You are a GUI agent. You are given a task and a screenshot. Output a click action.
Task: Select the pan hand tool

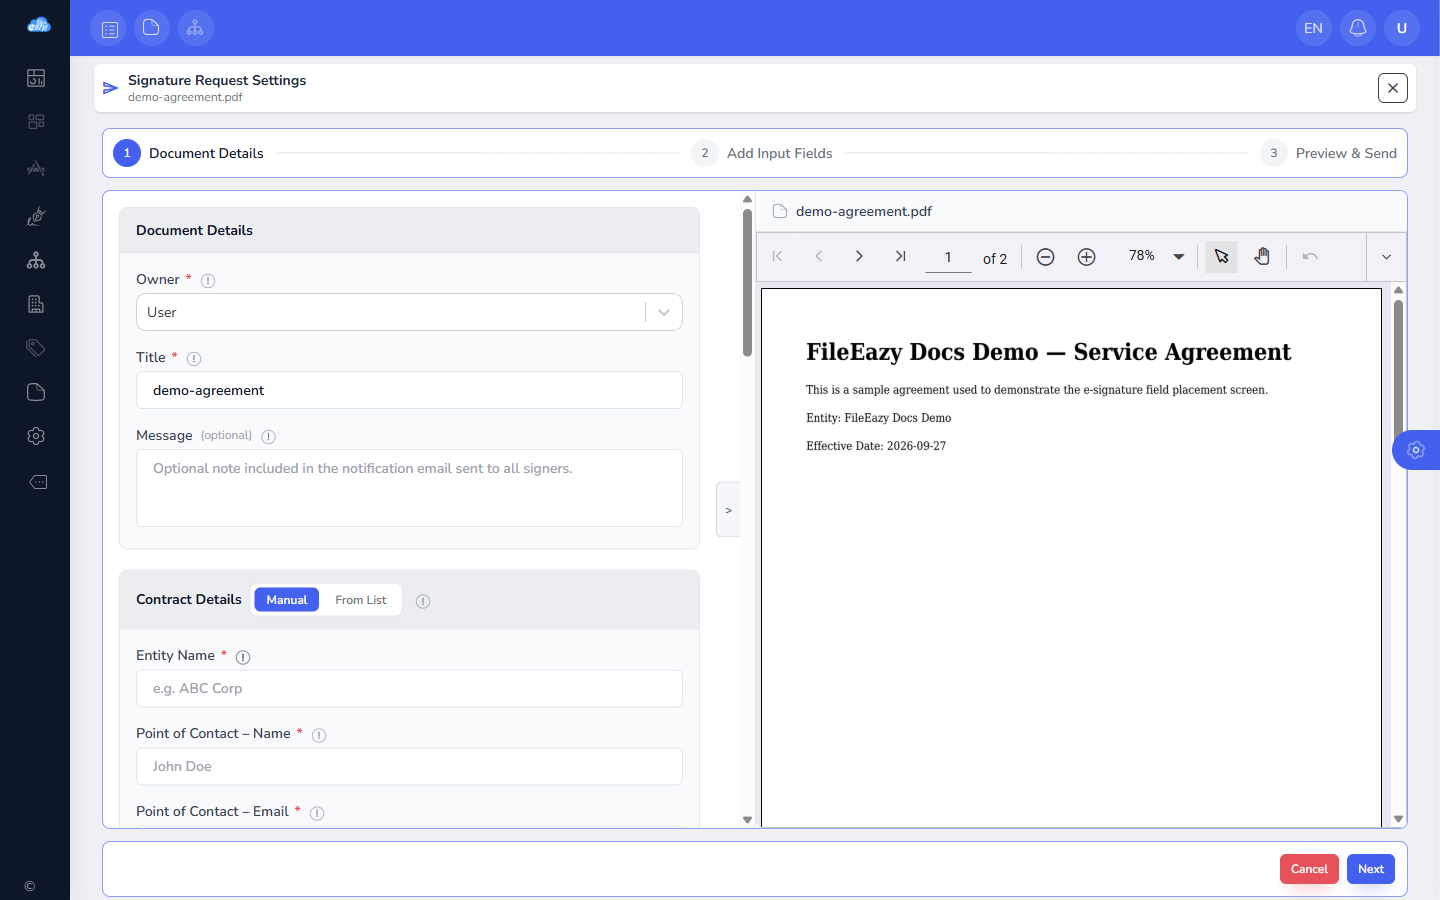pos(1262,257)
